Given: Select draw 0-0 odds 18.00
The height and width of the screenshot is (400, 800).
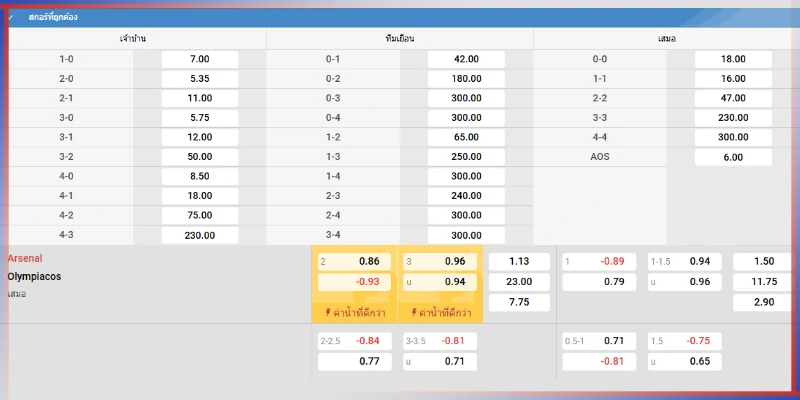Looking at the screenshot, I should (x=733, y=59).
